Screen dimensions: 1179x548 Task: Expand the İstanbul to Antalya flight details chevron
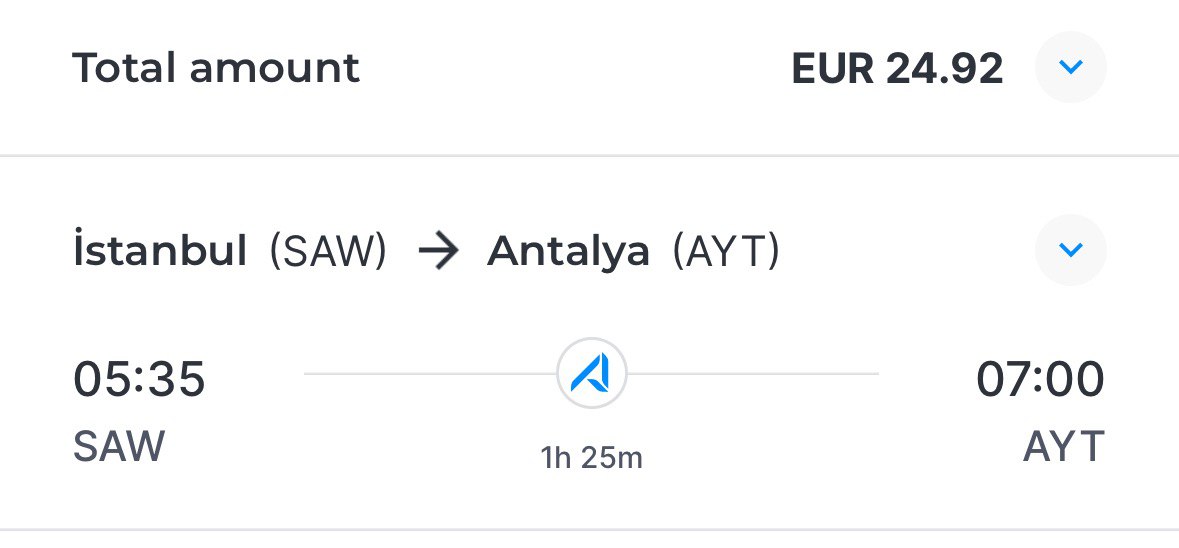click(x=1070, y=250)
